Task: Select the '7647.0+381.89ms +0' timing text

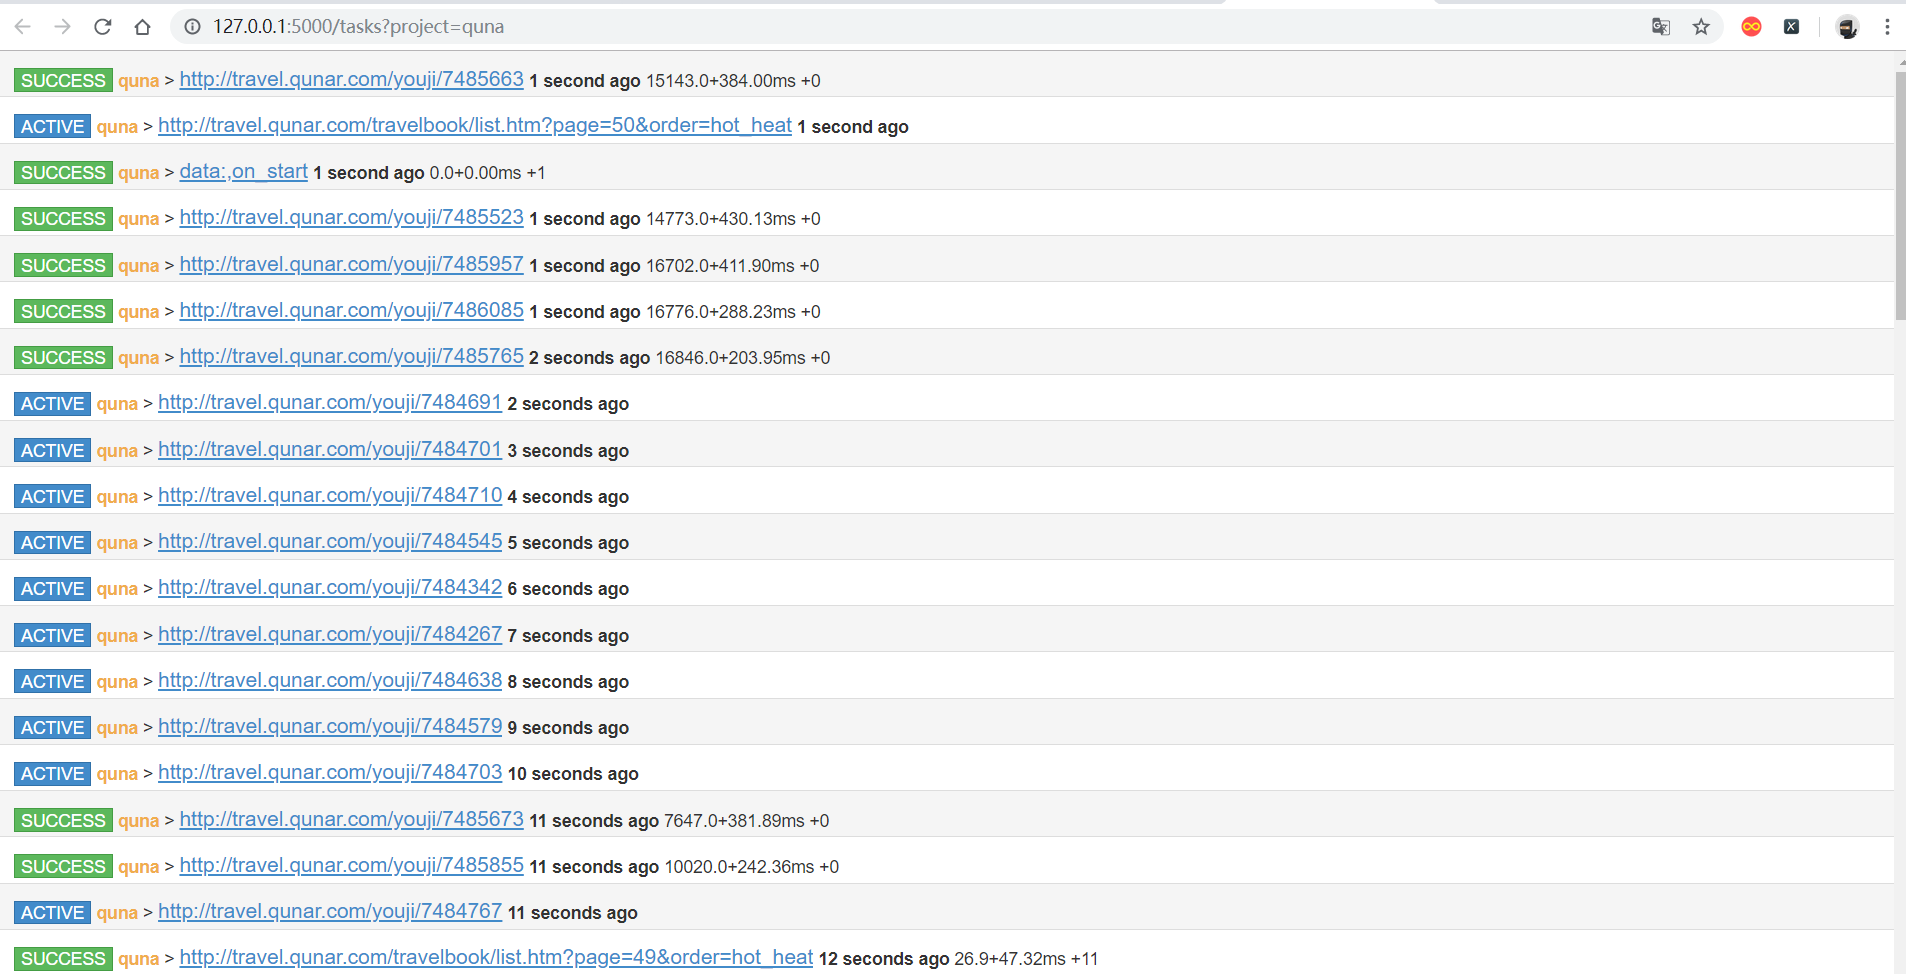Action: click(746, 821)
